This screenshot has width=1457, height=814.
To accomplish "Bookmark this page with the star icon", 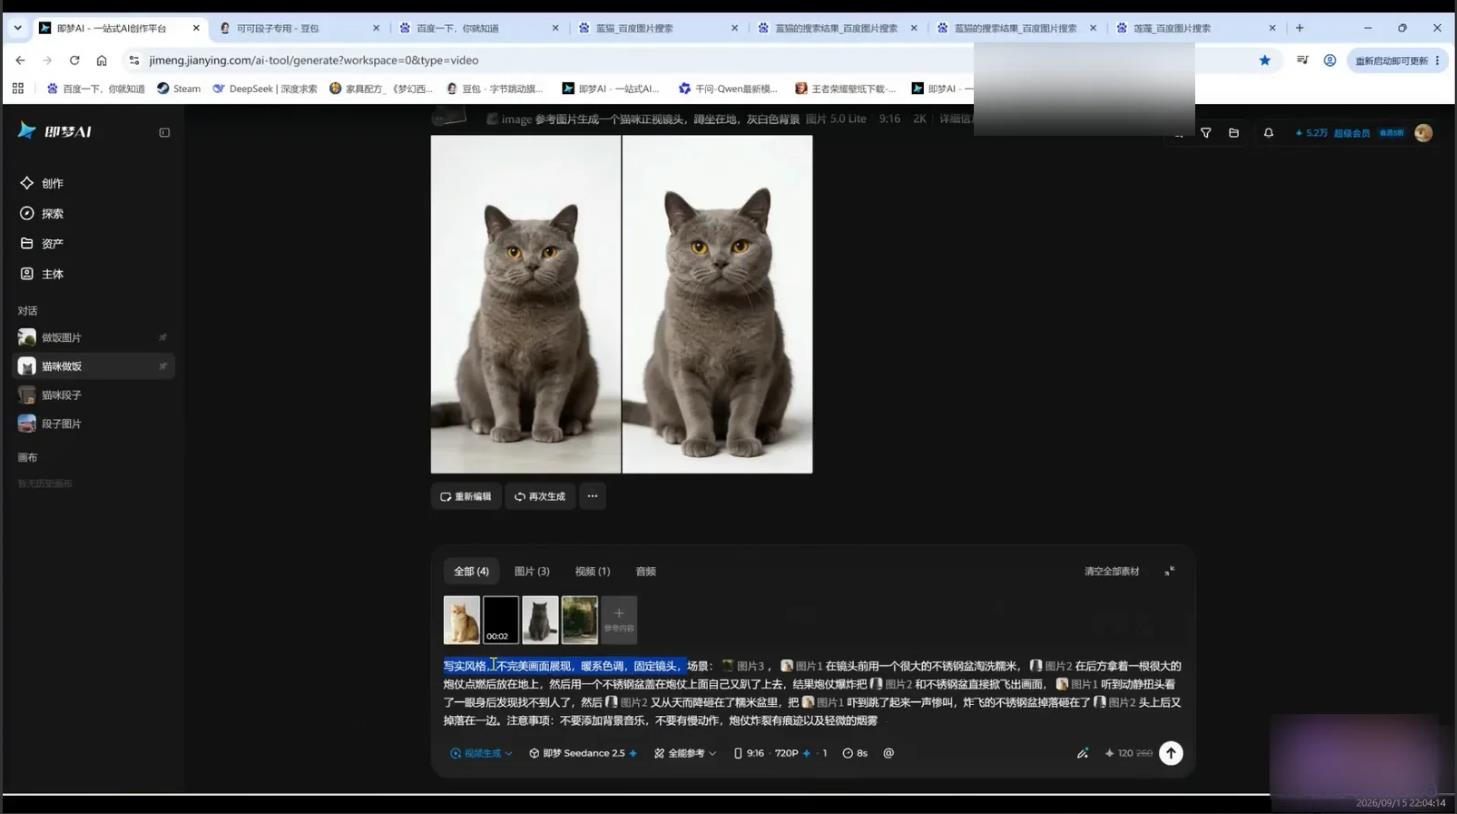I will 1265,60.
